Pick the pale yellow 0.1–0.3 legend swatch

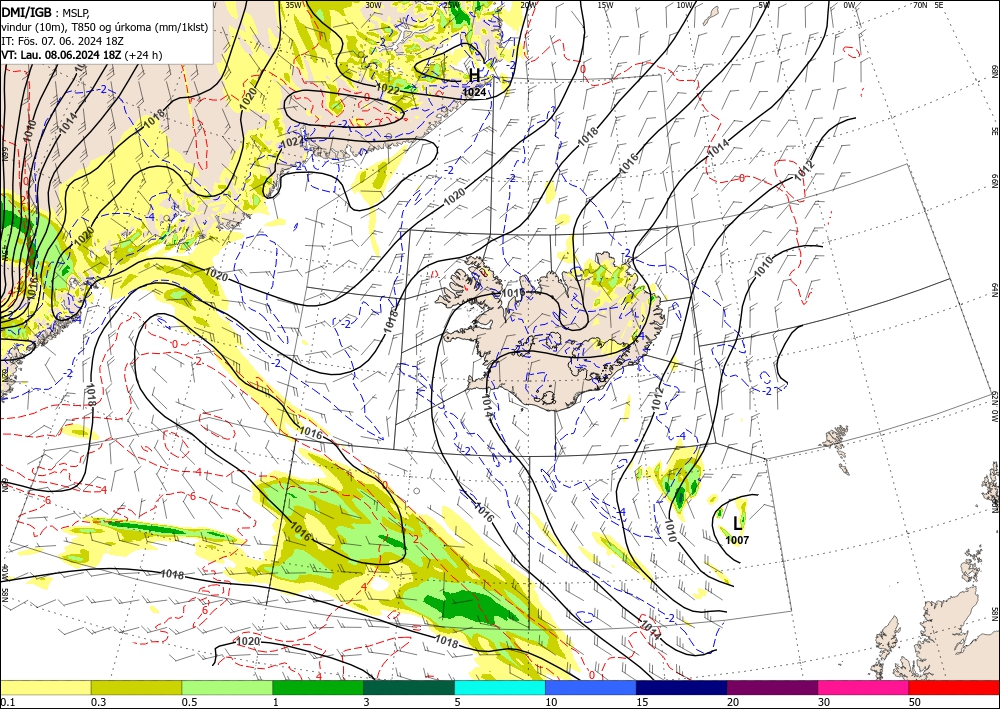45,687
